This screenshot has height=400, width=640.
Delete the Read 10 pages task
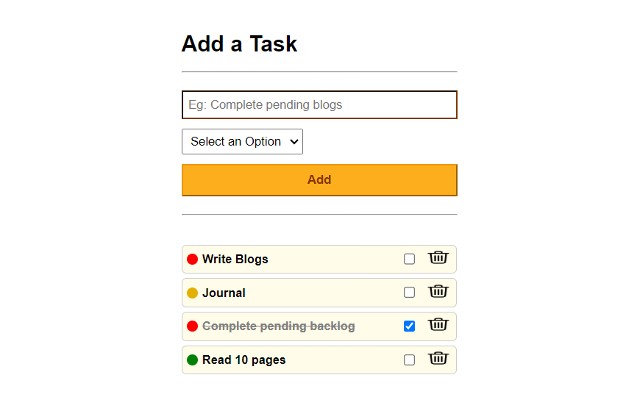[x=438, y=359]
